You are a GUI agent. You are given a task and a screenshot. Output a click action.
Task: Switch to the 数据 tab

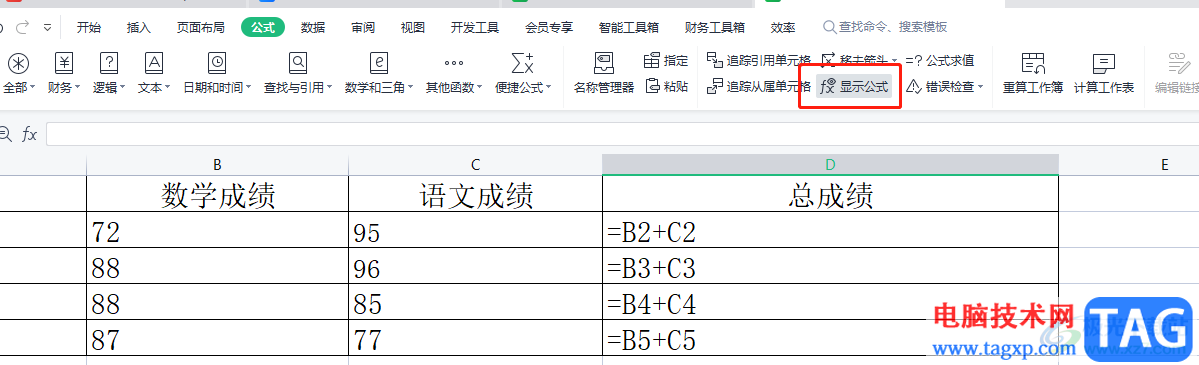313,28
